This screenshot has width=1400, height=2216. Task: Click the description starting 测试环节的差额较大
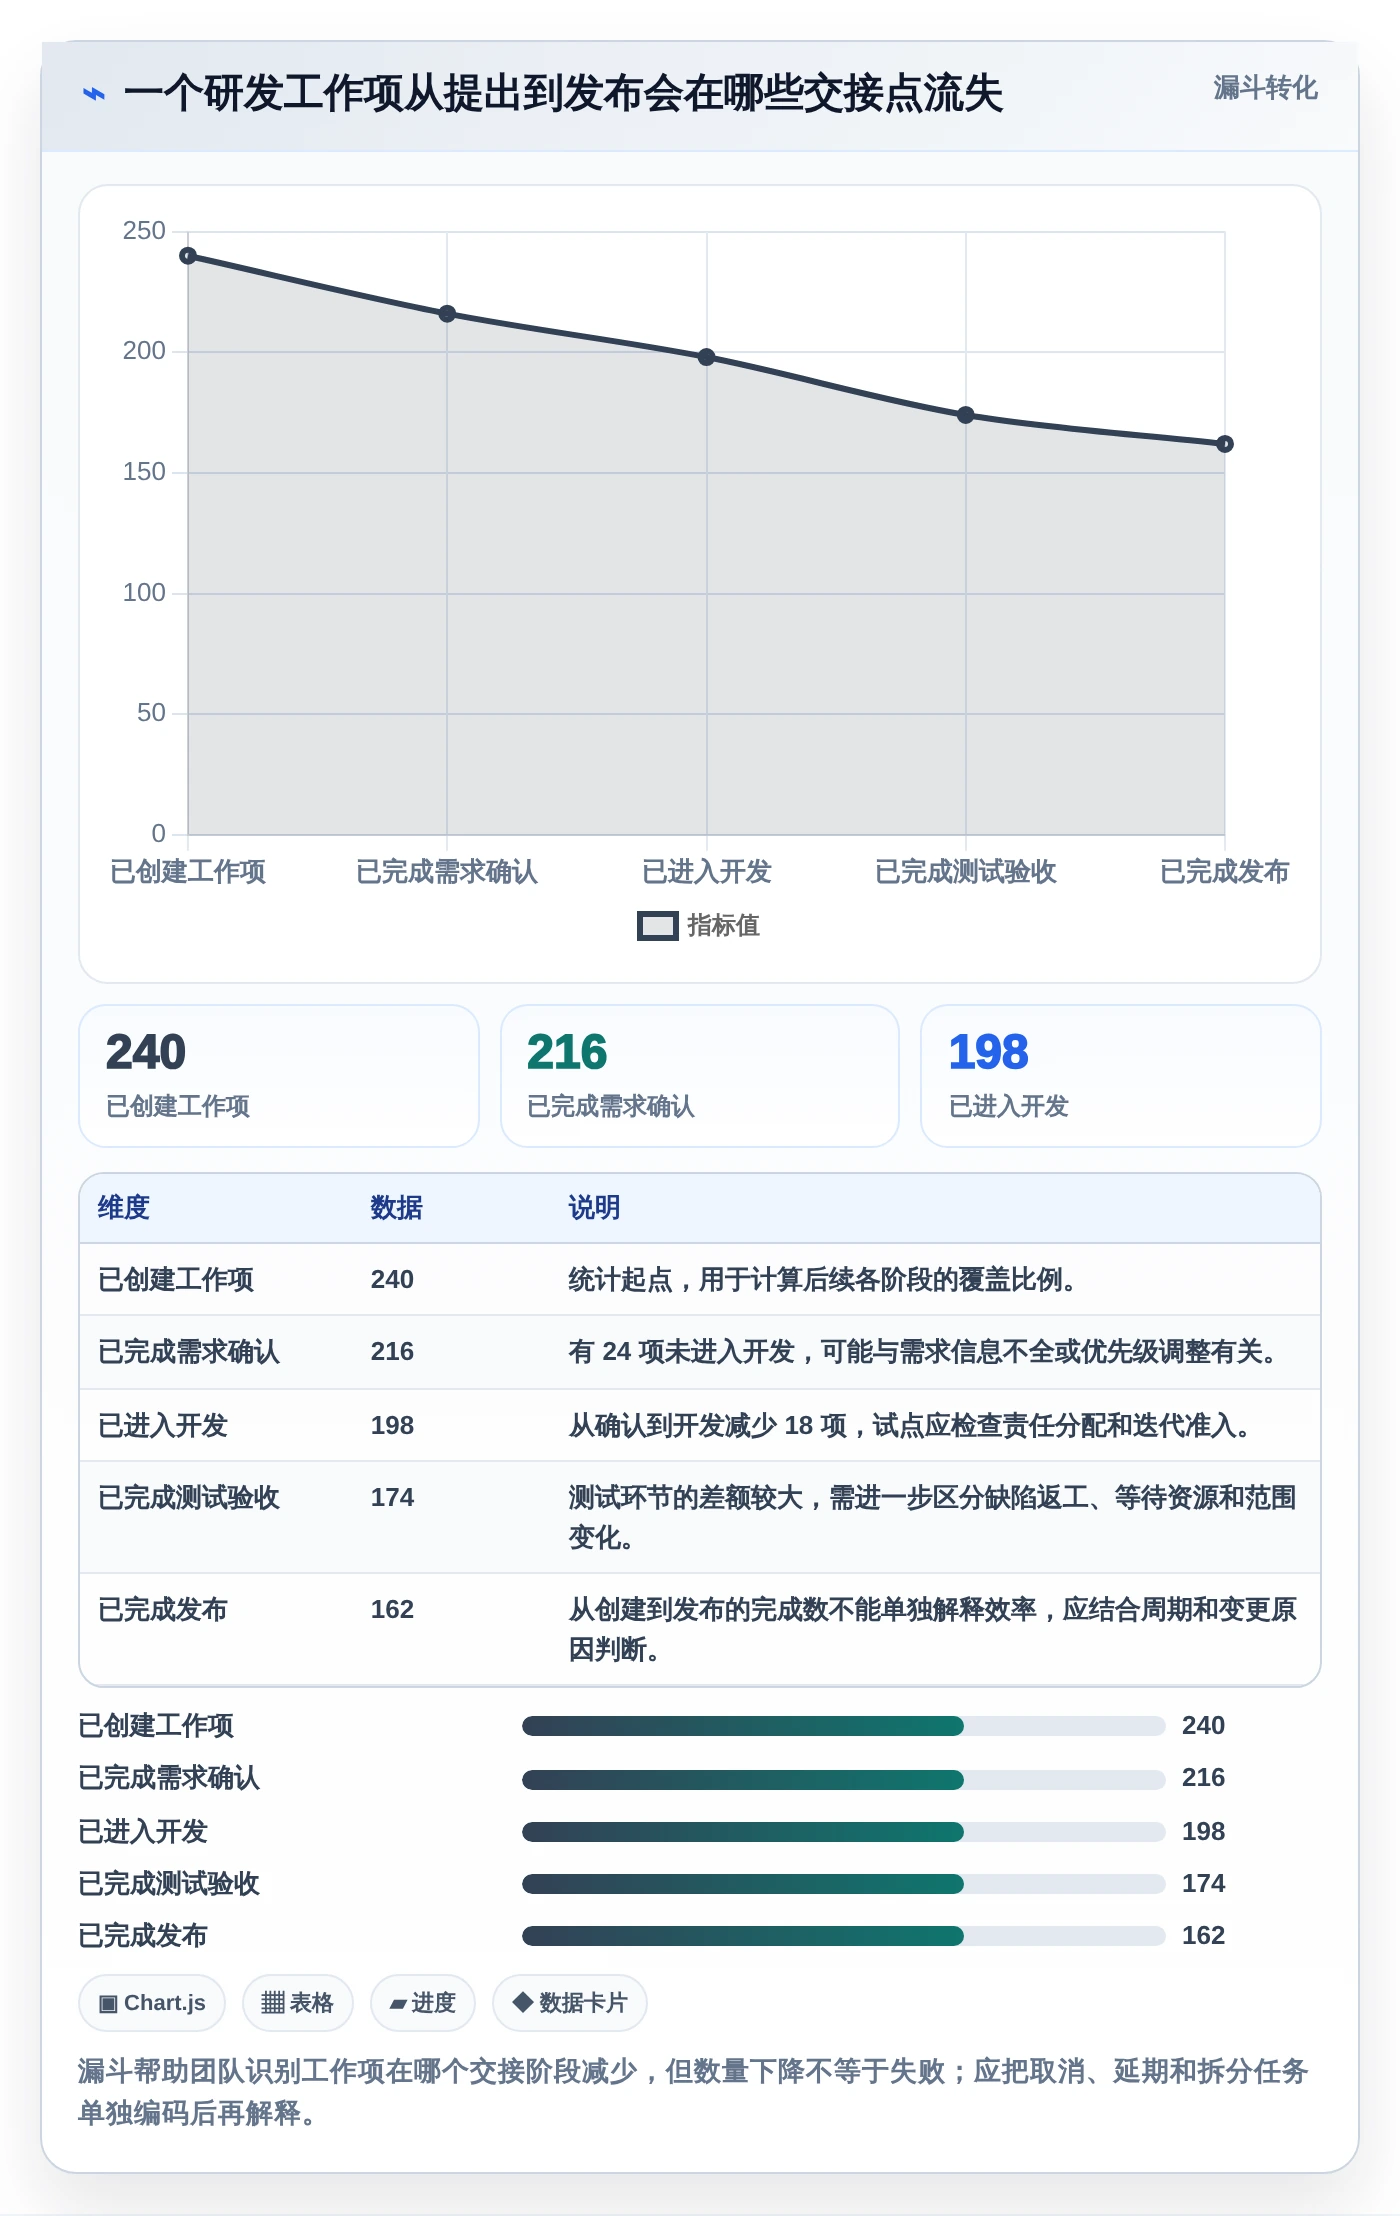932,1518
